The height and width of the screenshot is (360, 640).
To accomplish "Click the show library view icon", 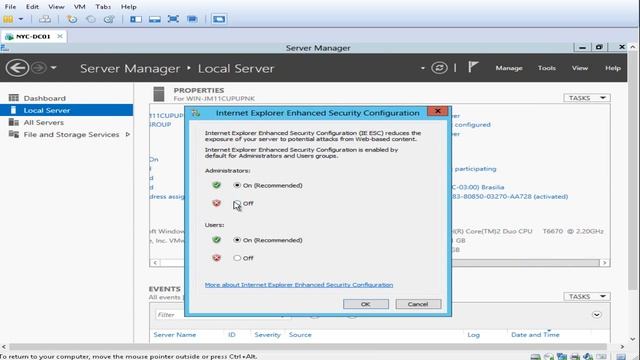I will point(136,19).
